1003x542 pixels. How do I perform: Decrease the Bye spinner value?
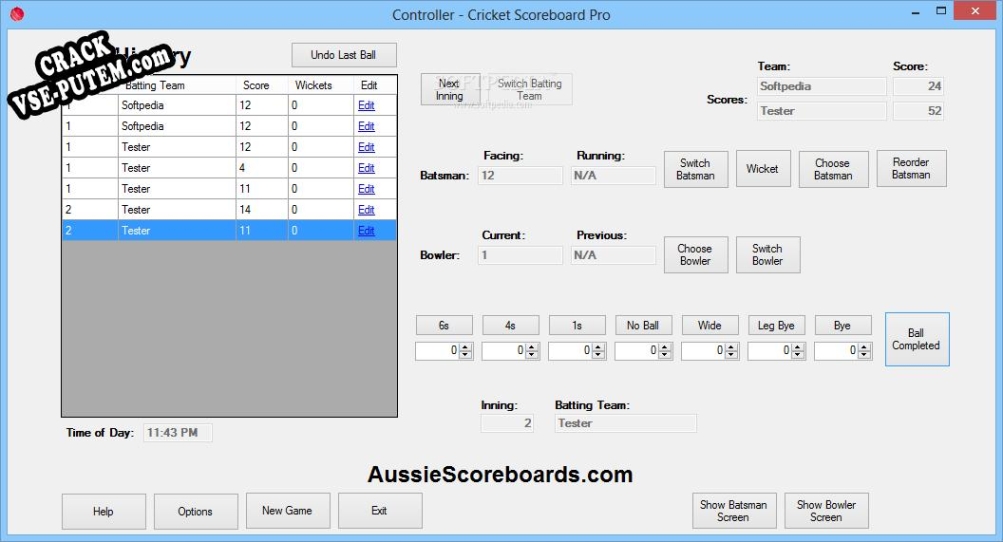click(x=865, y=355)
